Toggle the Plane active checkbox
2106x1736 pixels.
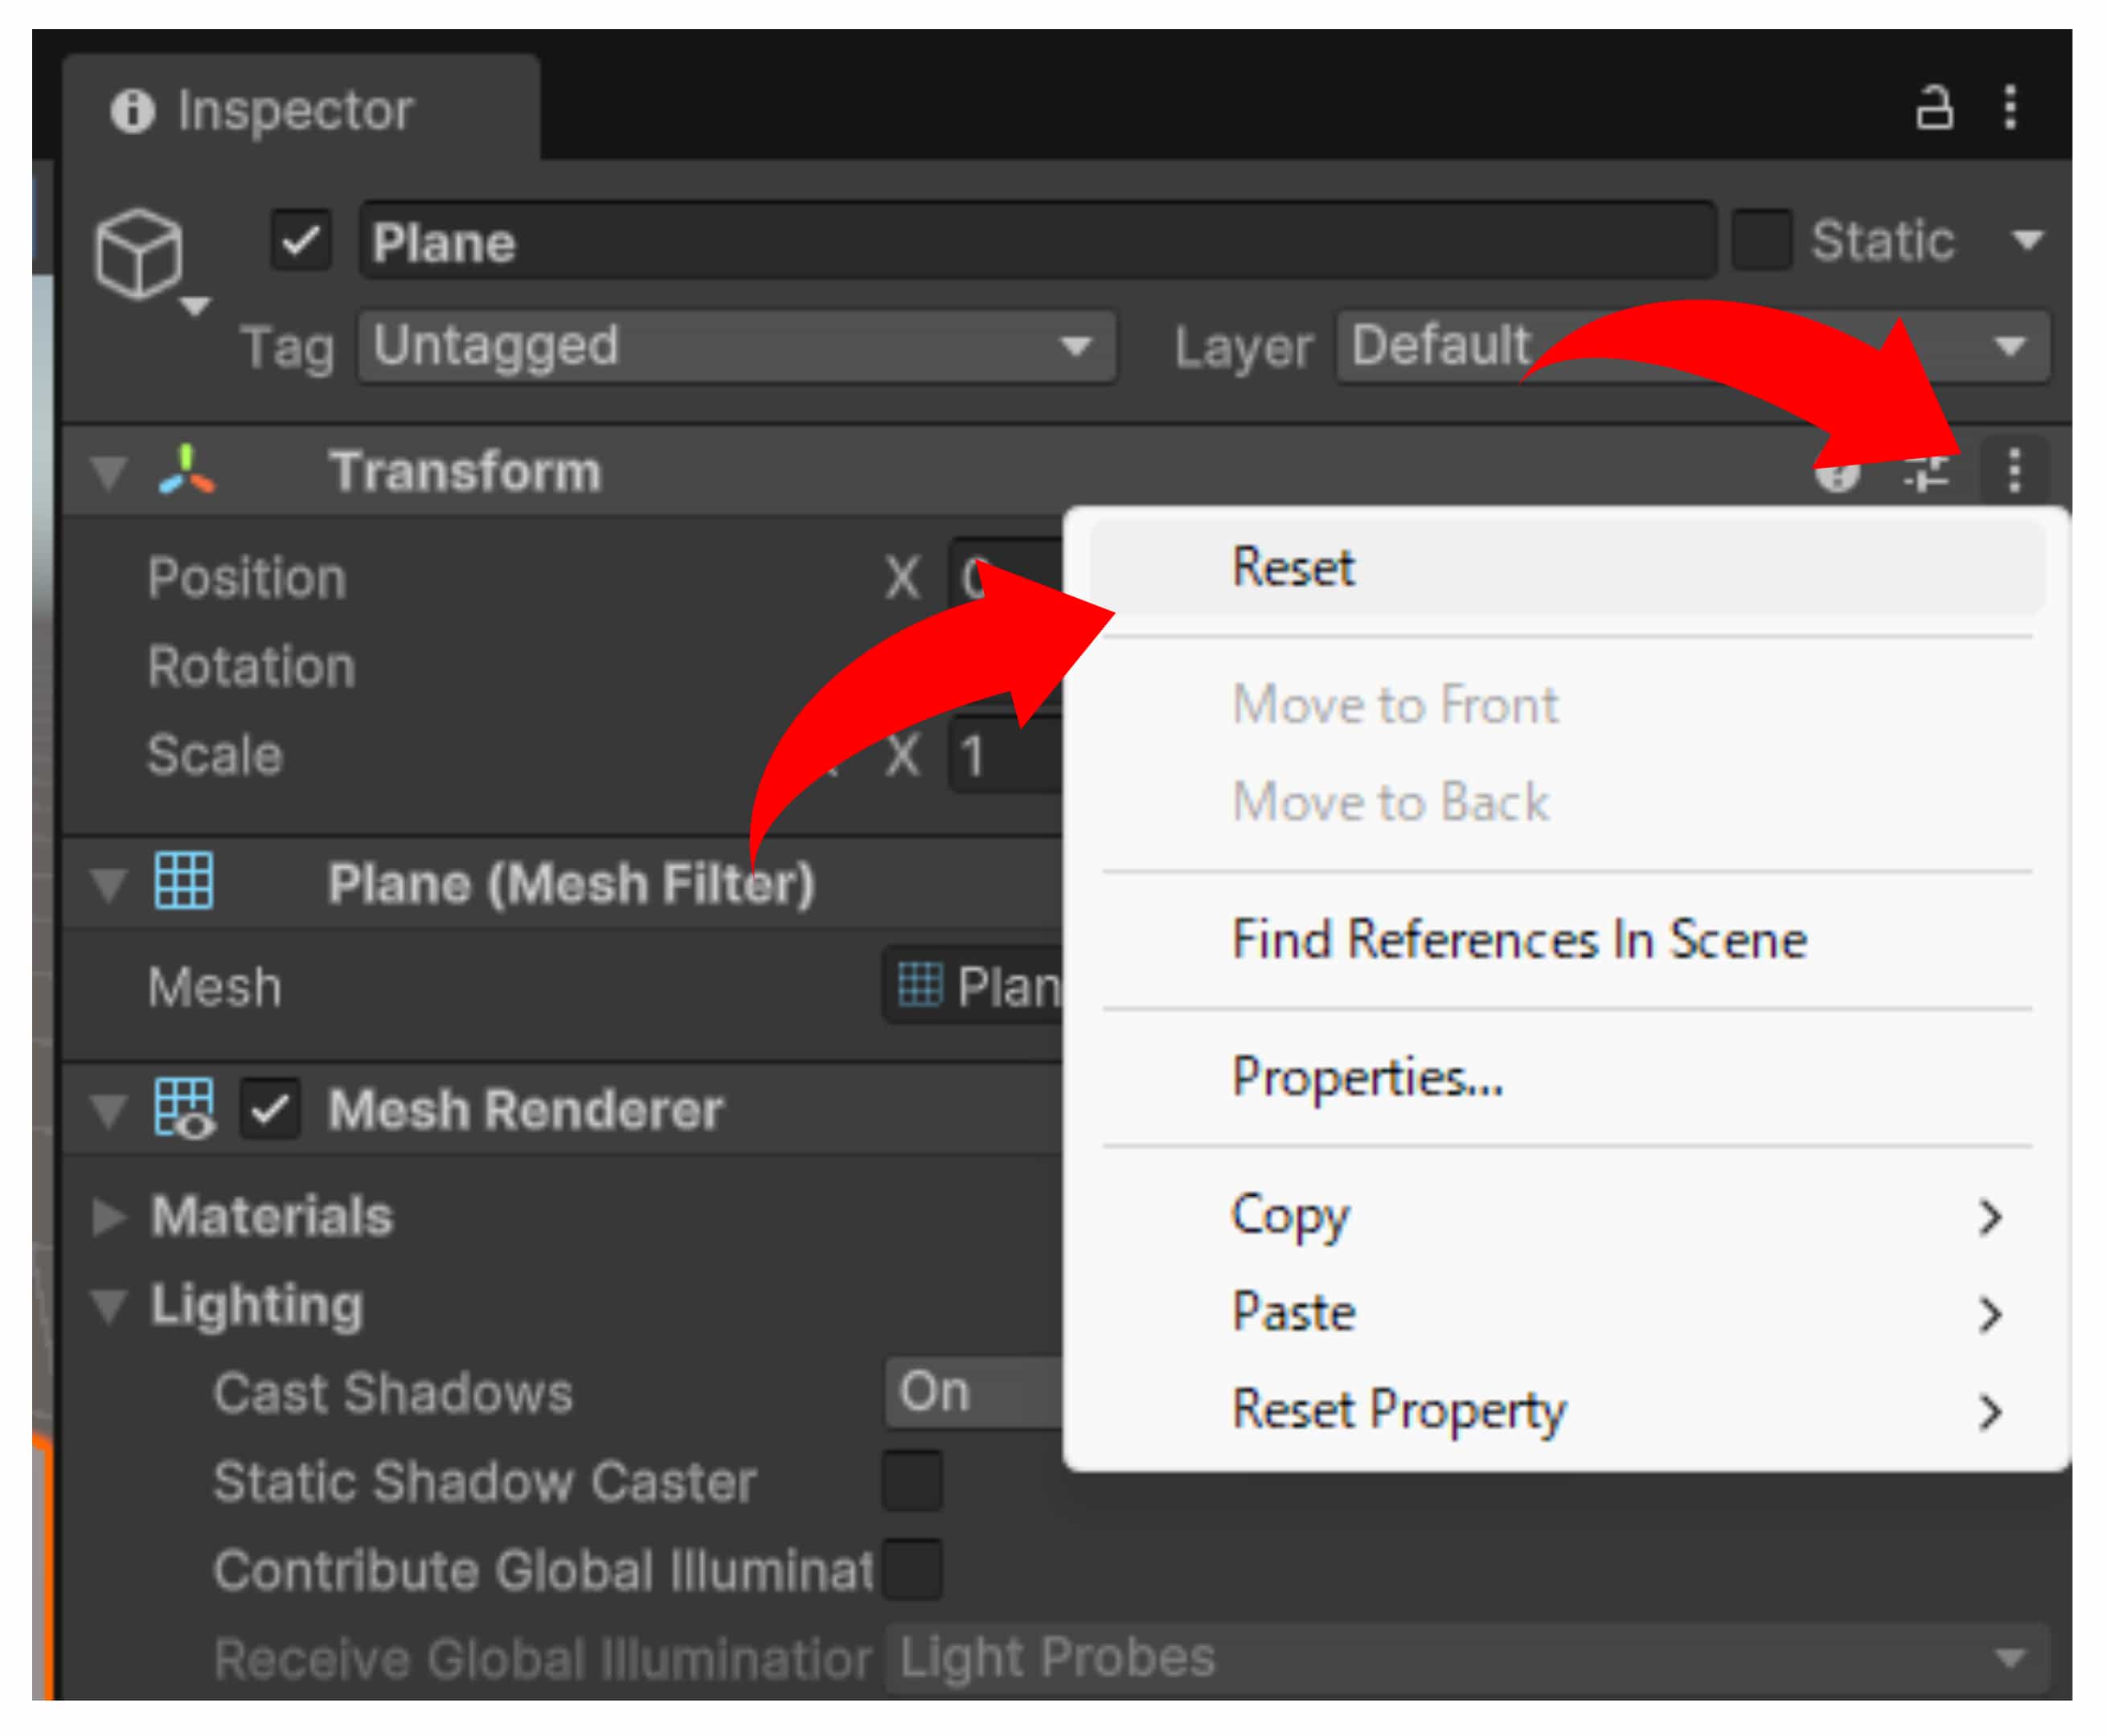(301, 241)
